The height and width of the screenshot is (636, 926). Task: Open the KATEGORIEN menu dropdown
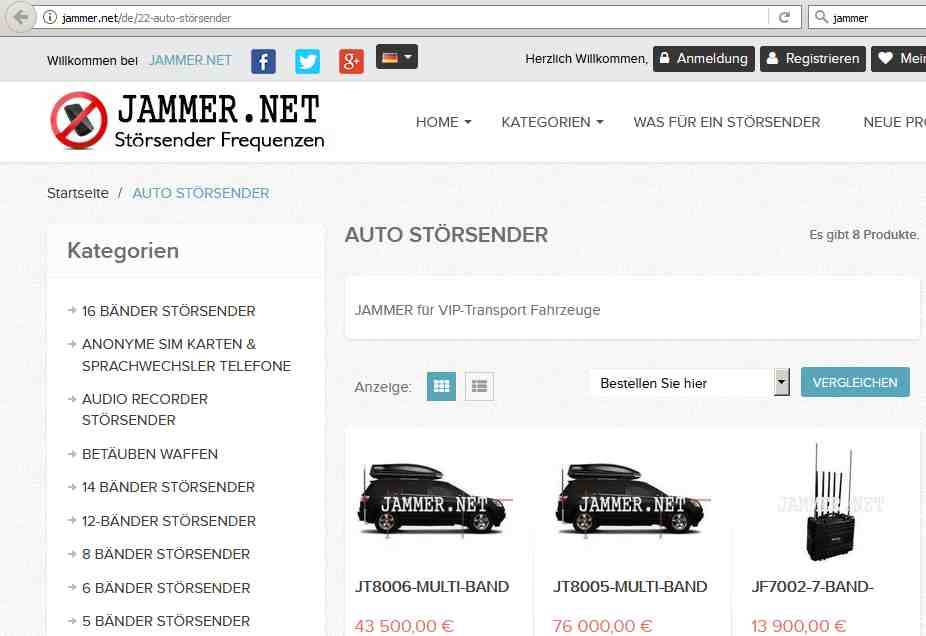point(552,122)
